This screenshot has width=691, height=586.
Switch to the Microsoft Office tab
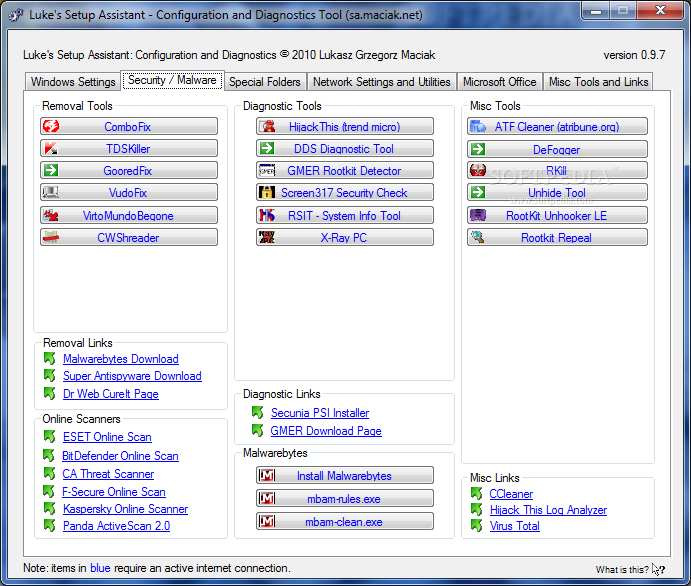(500, 82)
